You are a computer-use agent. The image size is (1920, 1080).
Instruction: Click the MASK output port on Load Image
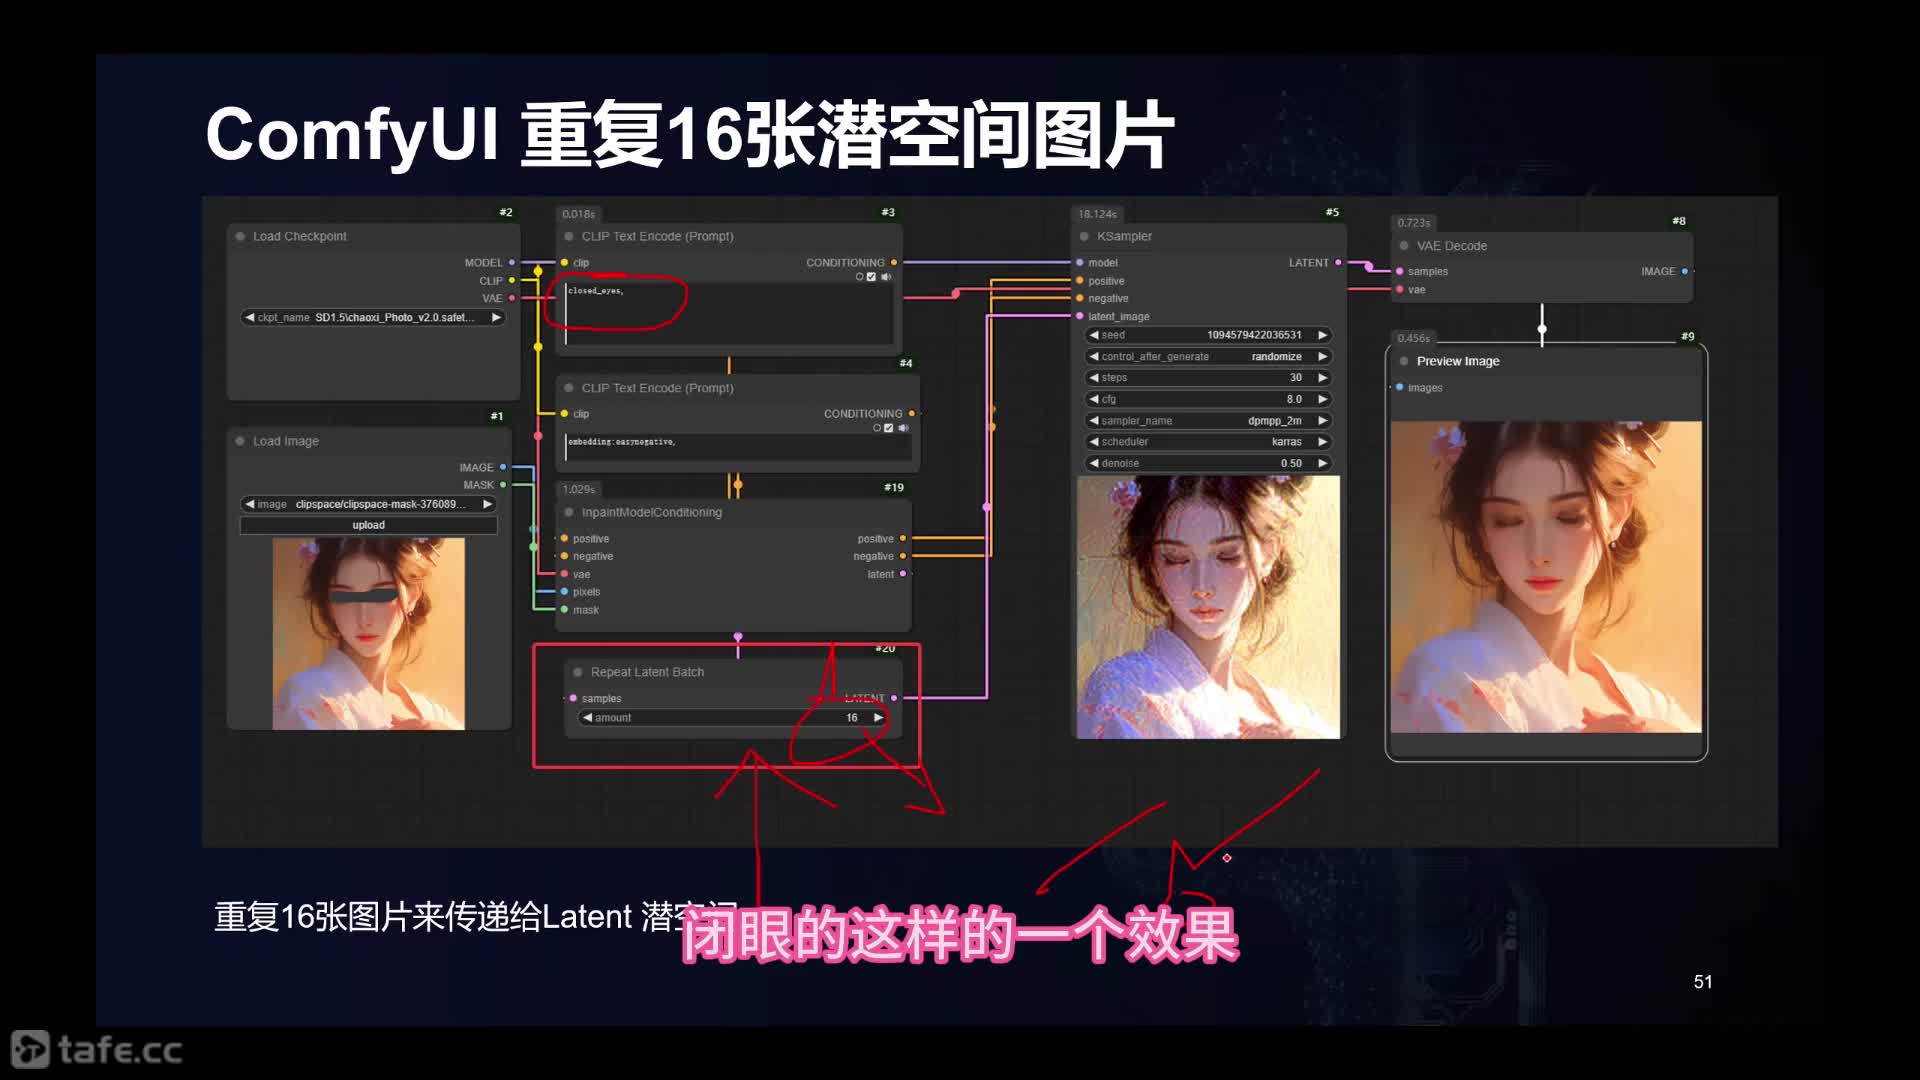click(x=503, y=485)
